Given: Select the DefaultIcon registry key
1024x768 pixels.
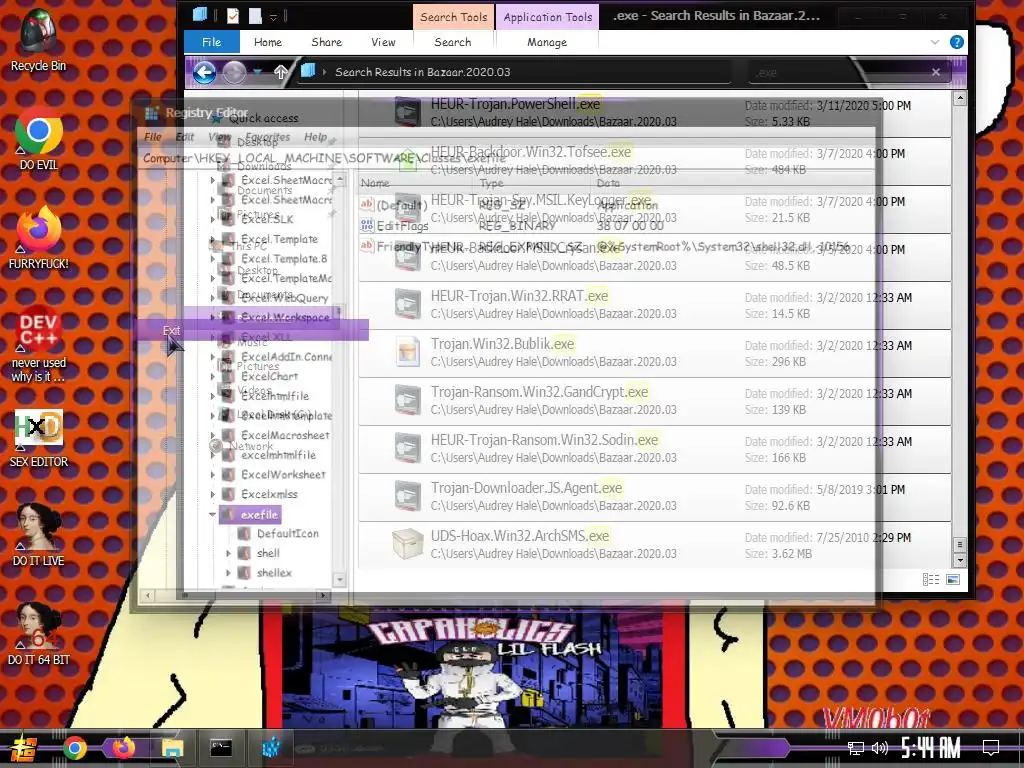Looking at the screenshot, I should (287, 534).
